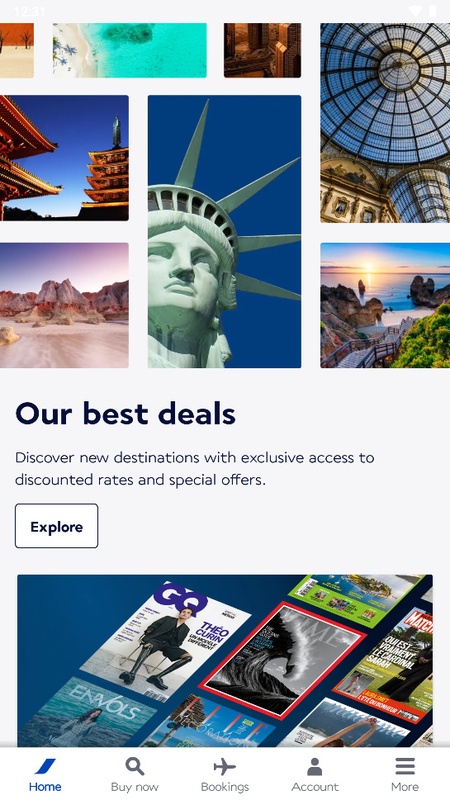Click the Explore button

point(57,526)
